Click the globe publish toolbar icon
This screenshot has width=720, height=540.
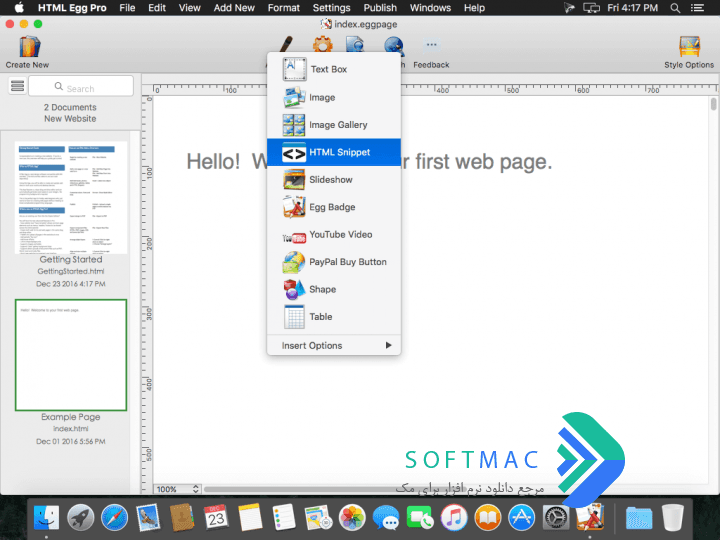[394, 46]
